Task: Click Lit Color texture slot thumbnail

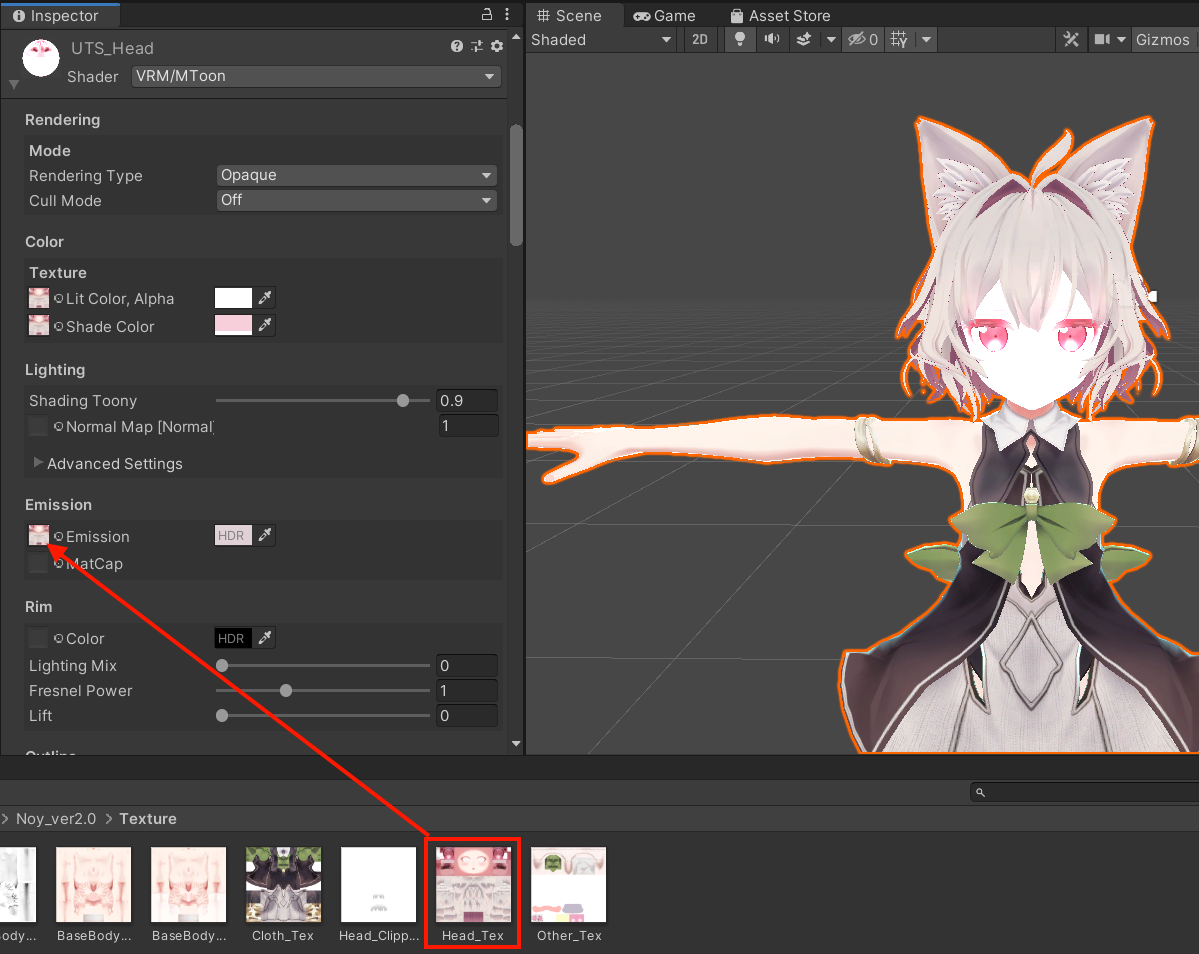Action: point(38,297)
